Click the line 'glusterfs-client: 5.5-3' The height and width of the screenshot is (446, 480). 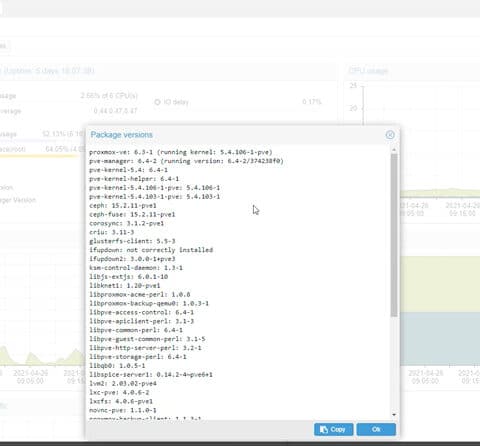tap(132, 241)
